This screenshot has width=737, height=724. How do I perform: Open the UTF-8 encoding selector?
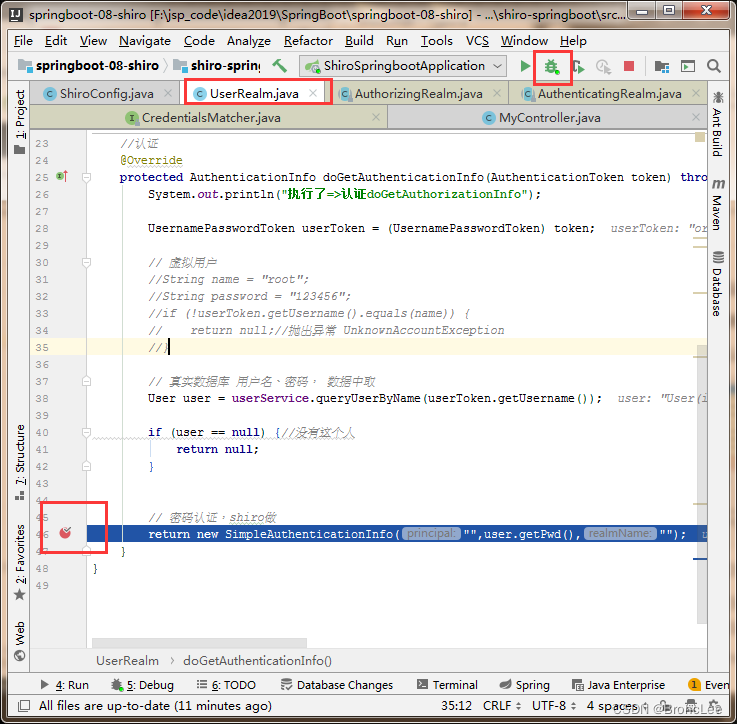pyautogui.click(x=554, y=706)
